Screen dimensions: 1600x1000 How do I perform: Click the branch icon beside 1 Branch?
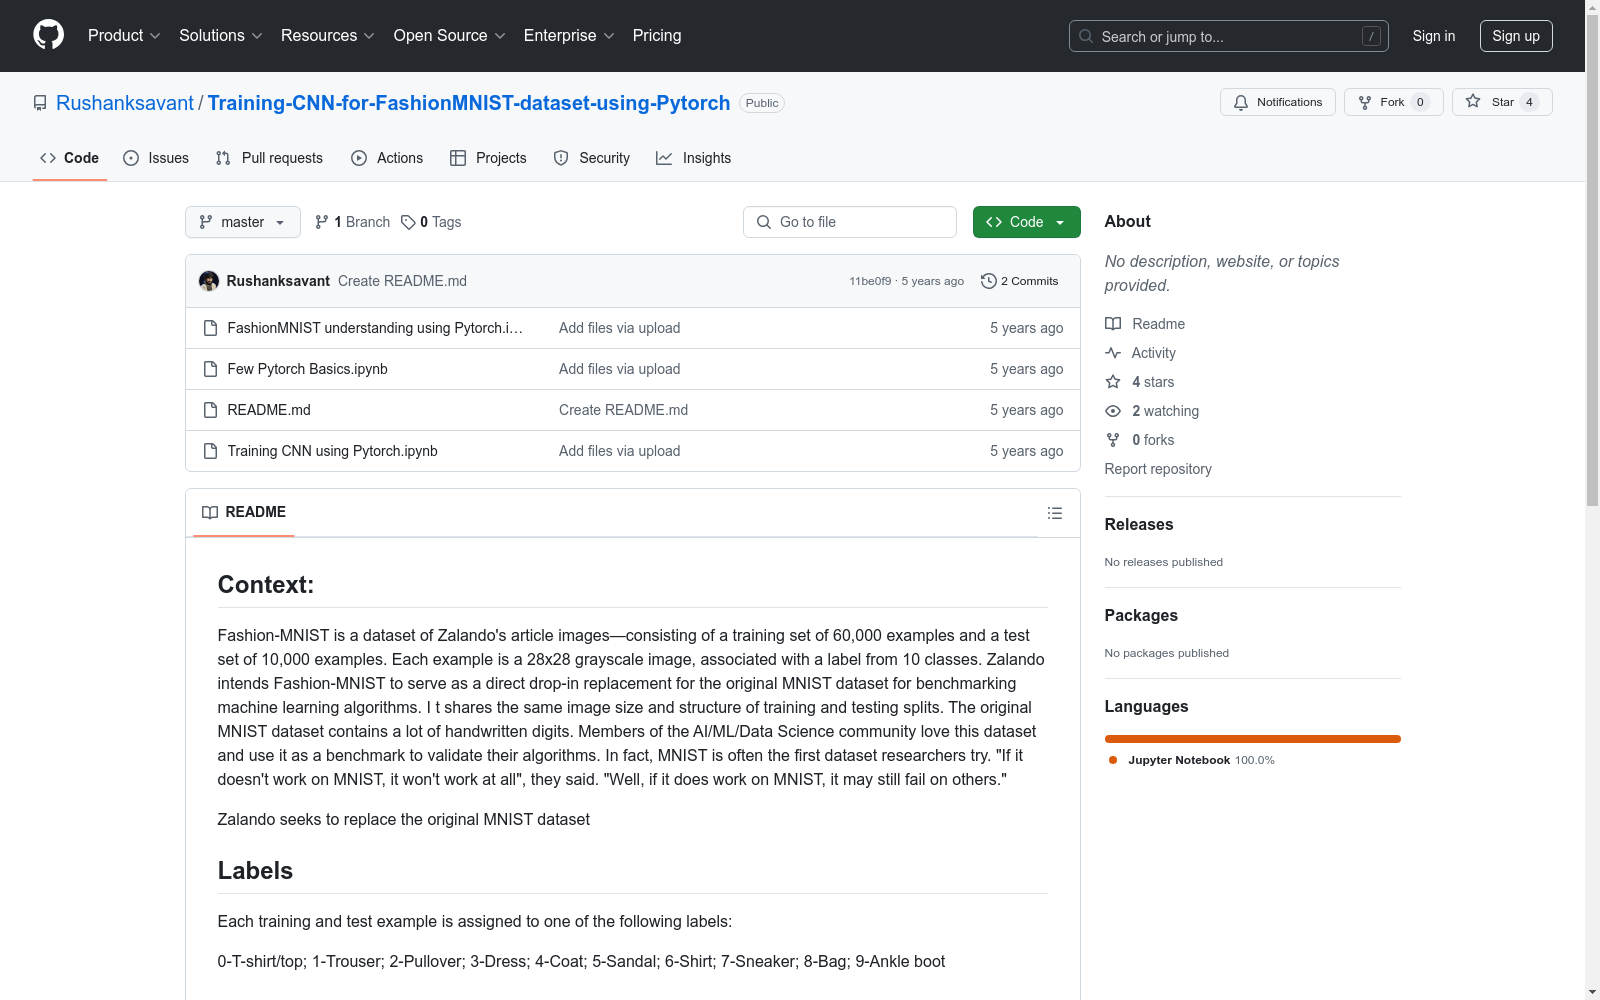point(322,222)
